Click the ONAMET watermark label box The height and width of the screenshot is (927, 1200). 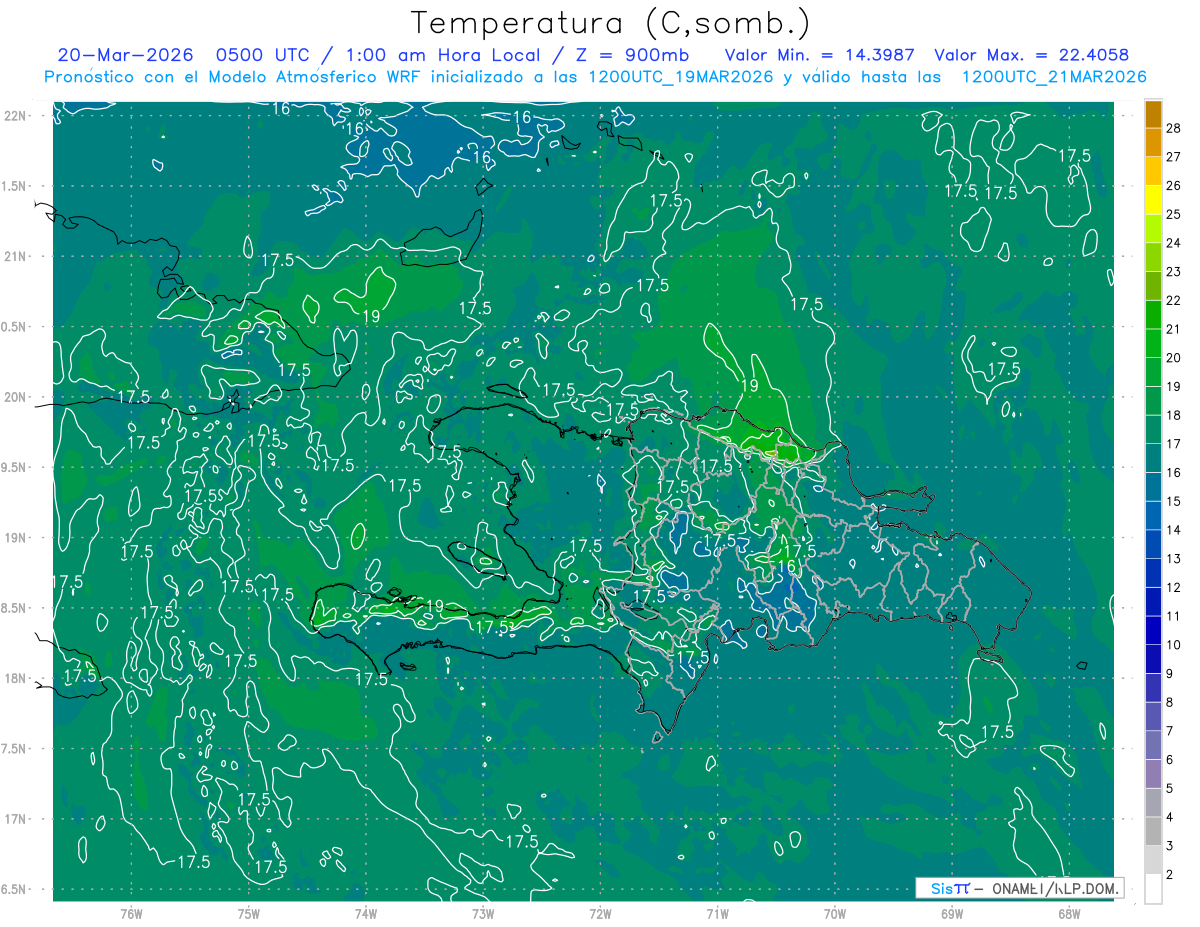point(1020,888)
